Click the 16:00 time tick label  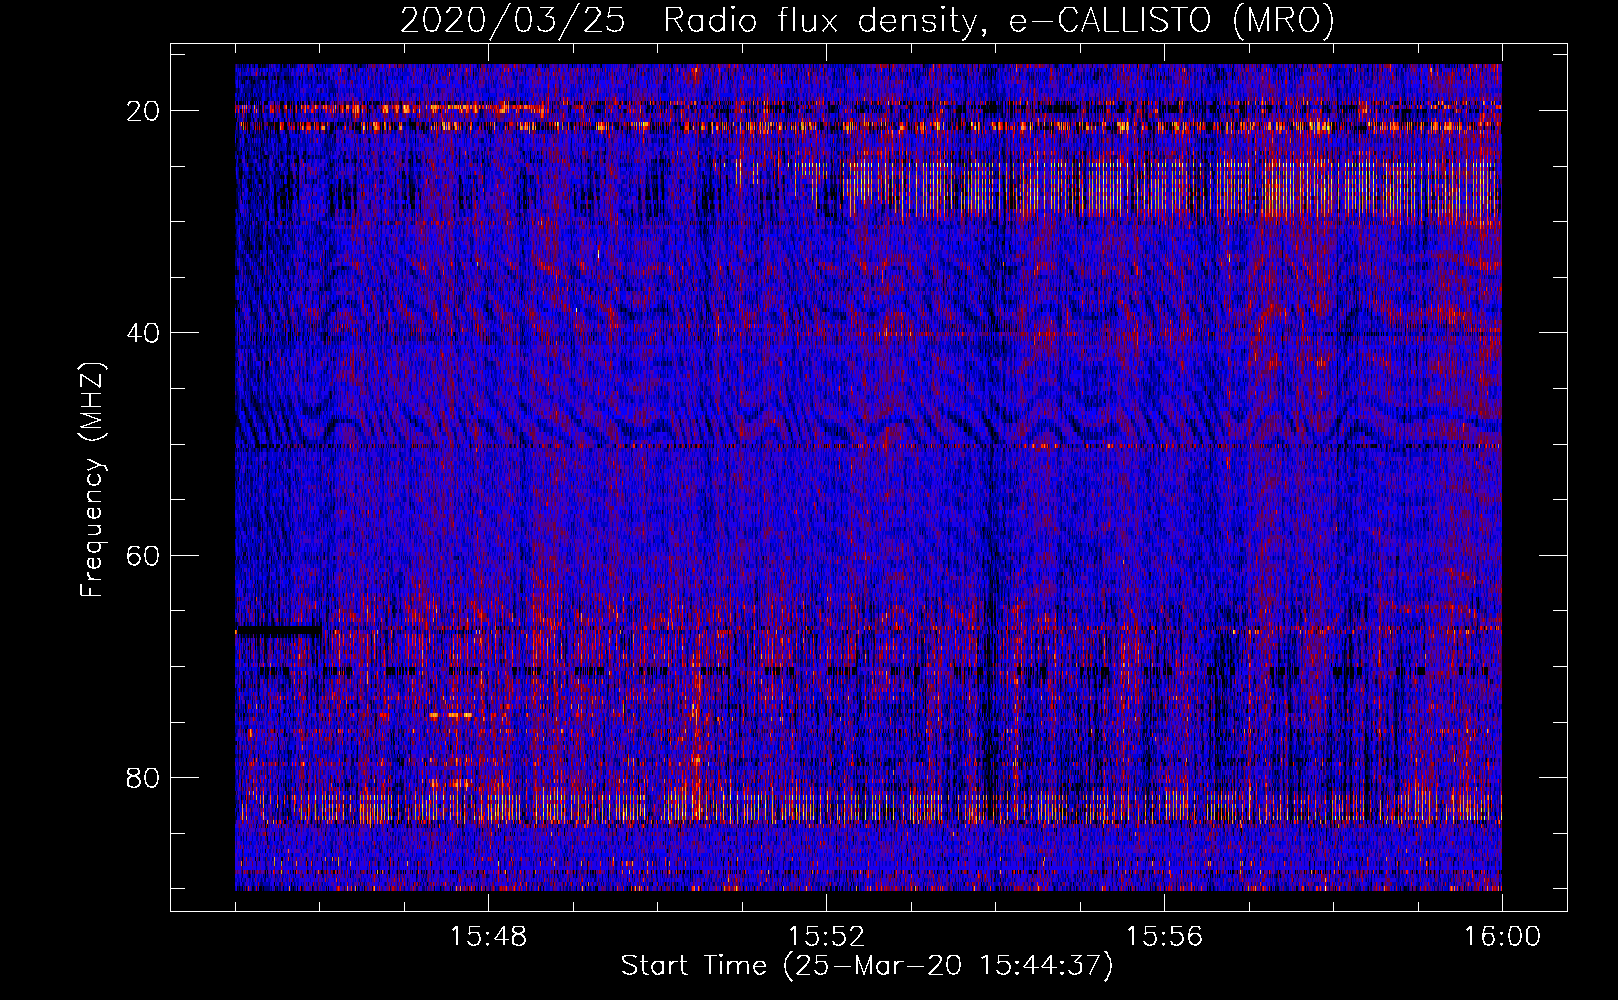pos(1502,937)
